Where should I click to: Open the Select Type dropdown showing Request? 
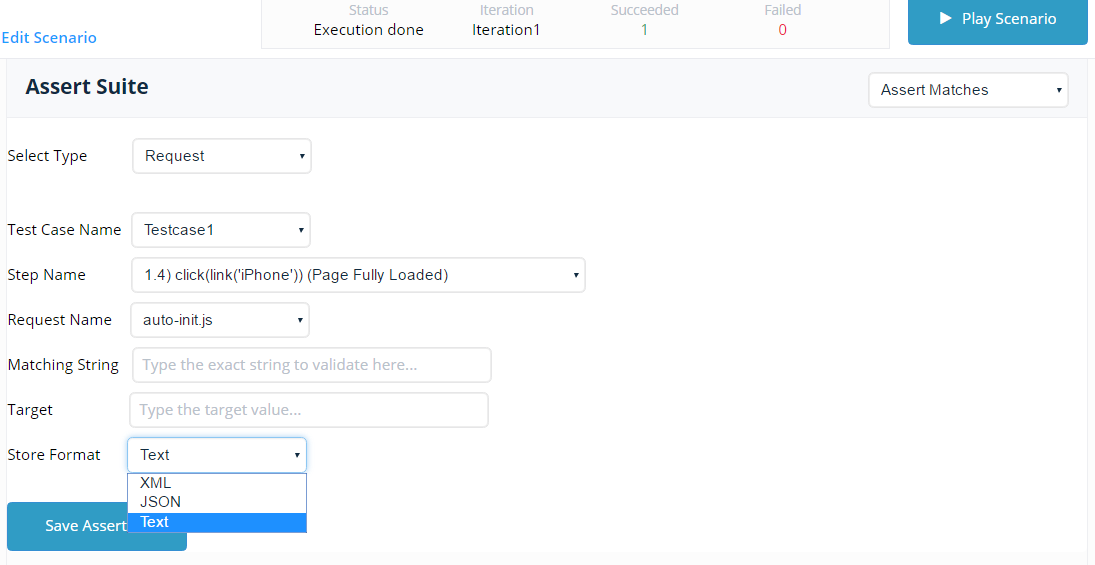pyautogui.click(x=222, y=156)
